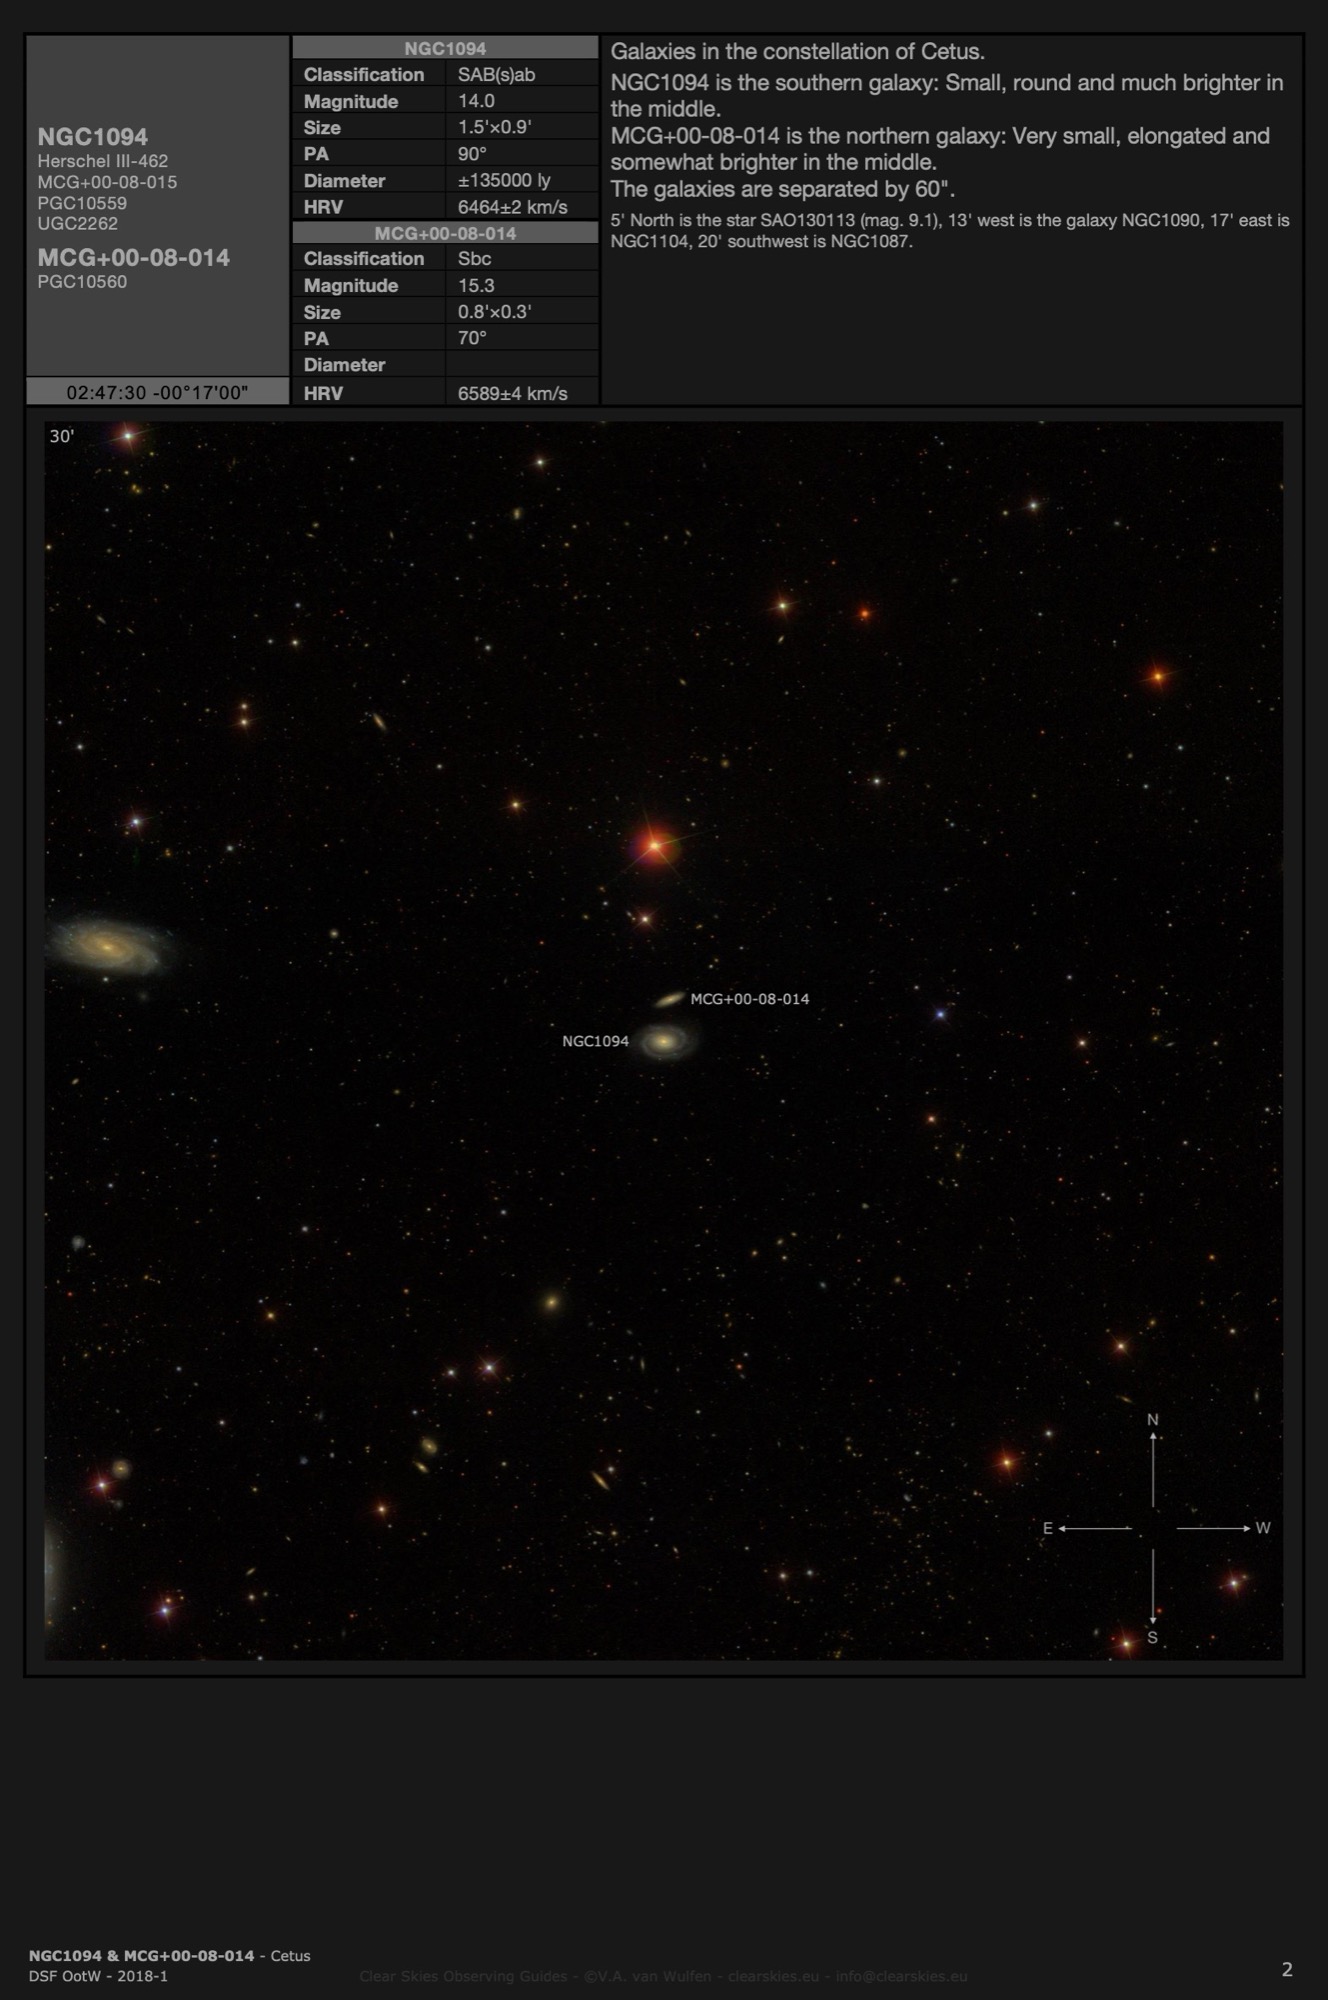Click the 30' field size label

pos(62,436)
